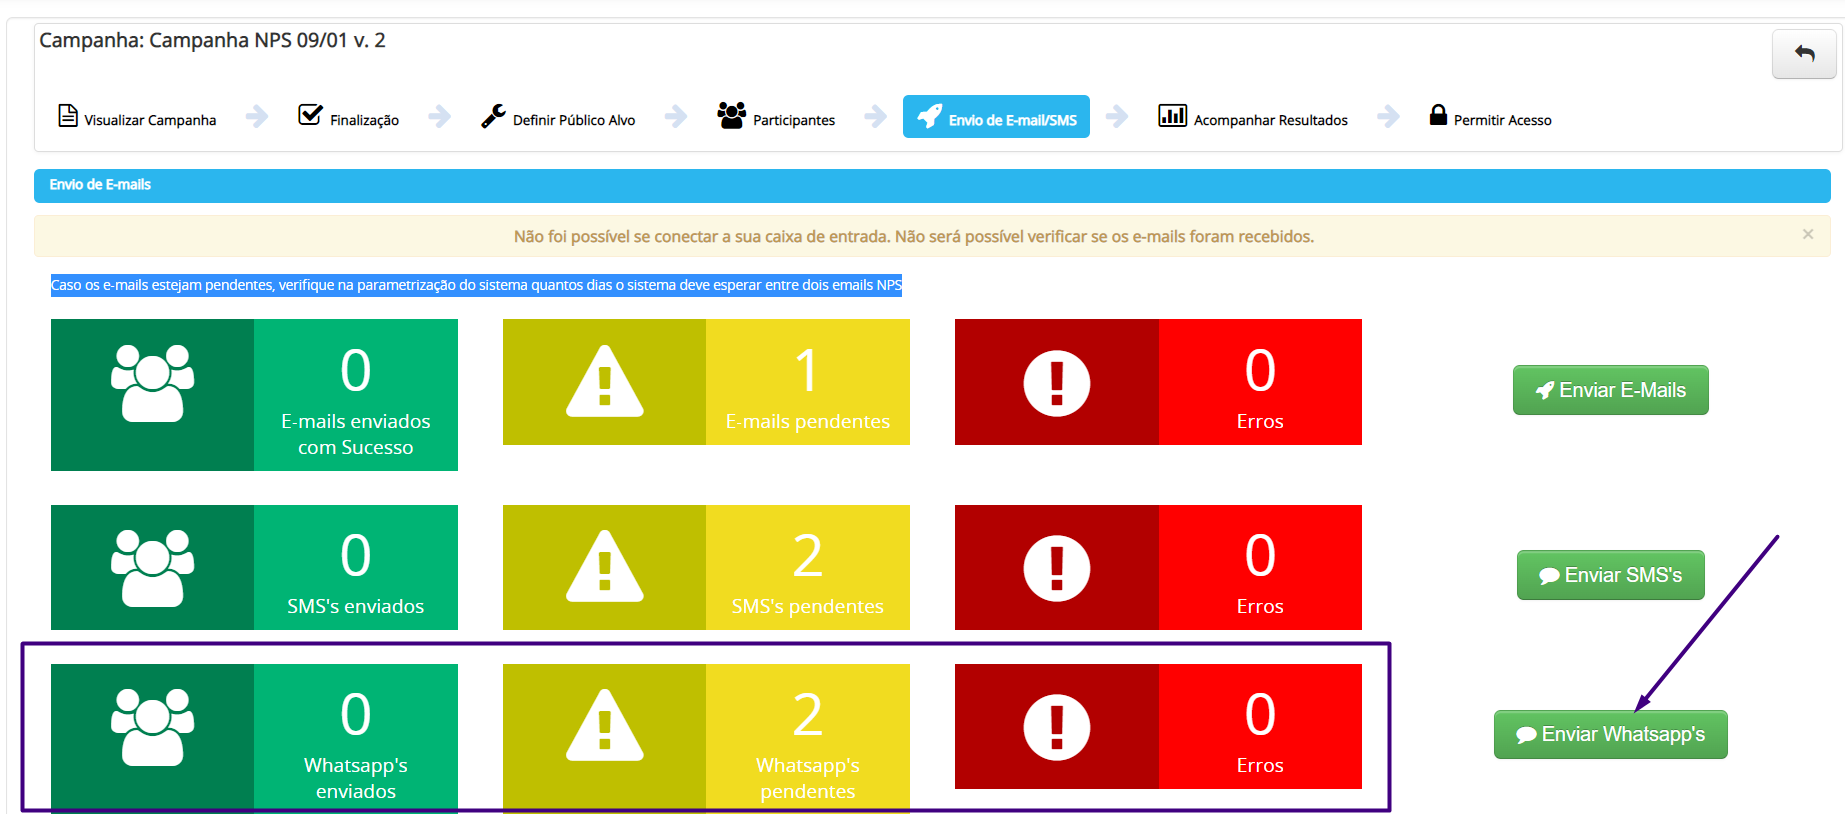Viewport: 1845px width, 814px height.
Task: Click the Campanha NPS 09/01 v. 2 title
Action: [x=212, y=40]
